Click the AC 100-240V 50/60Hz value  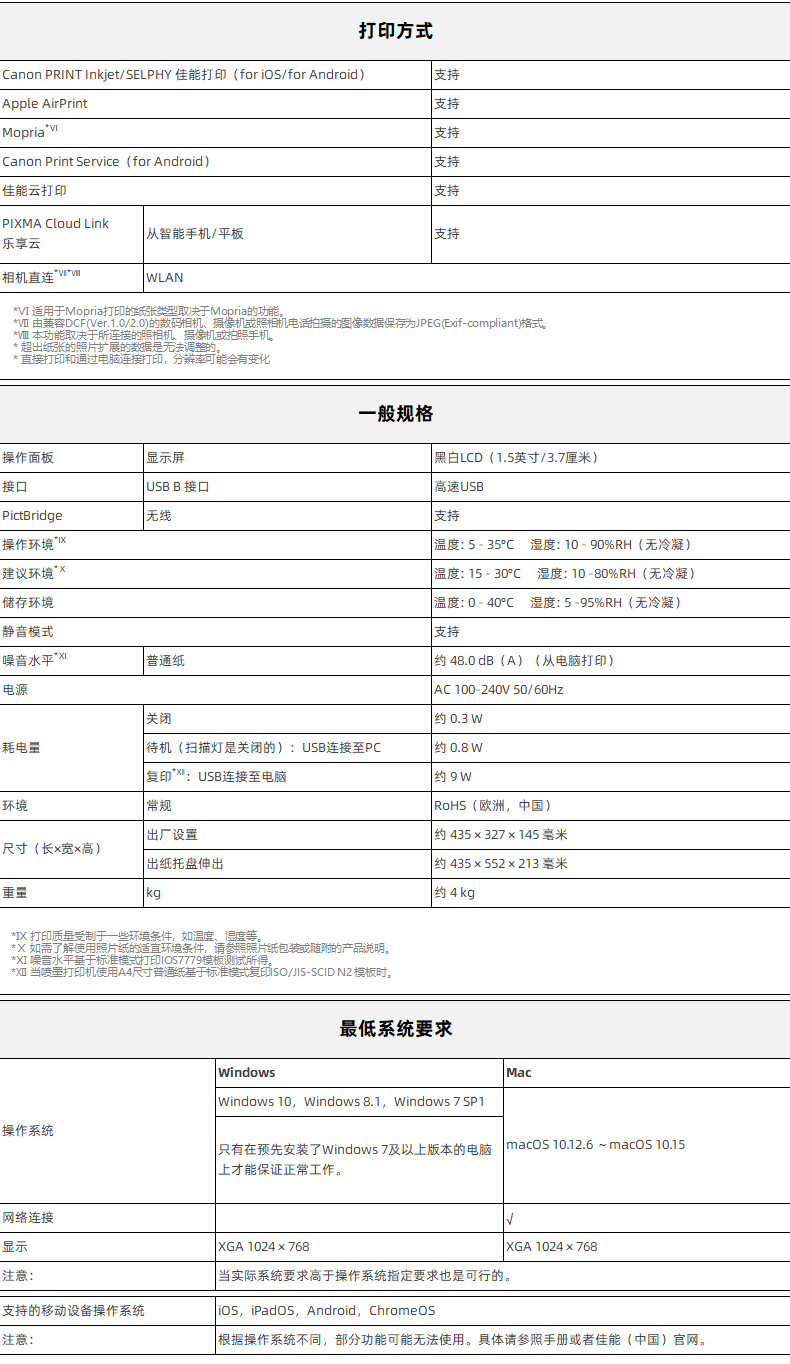[x=499, y=689]
